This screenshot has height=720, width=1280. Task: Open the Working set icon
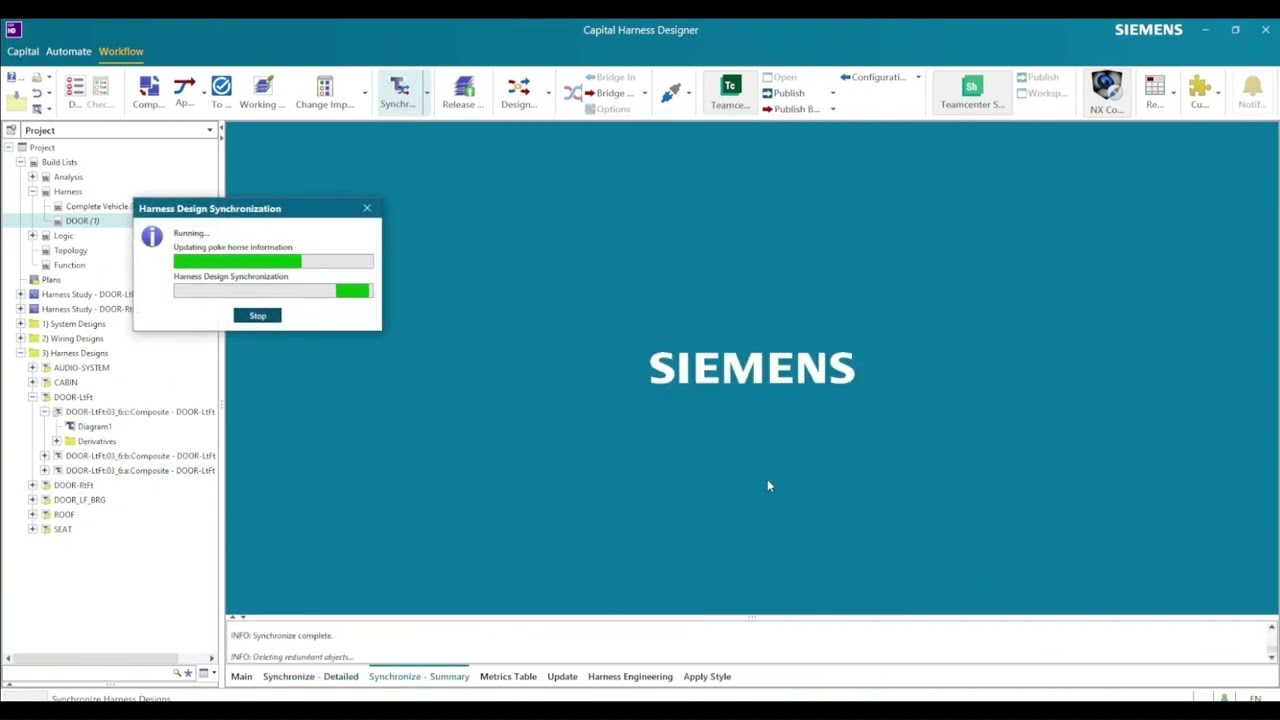263,87
